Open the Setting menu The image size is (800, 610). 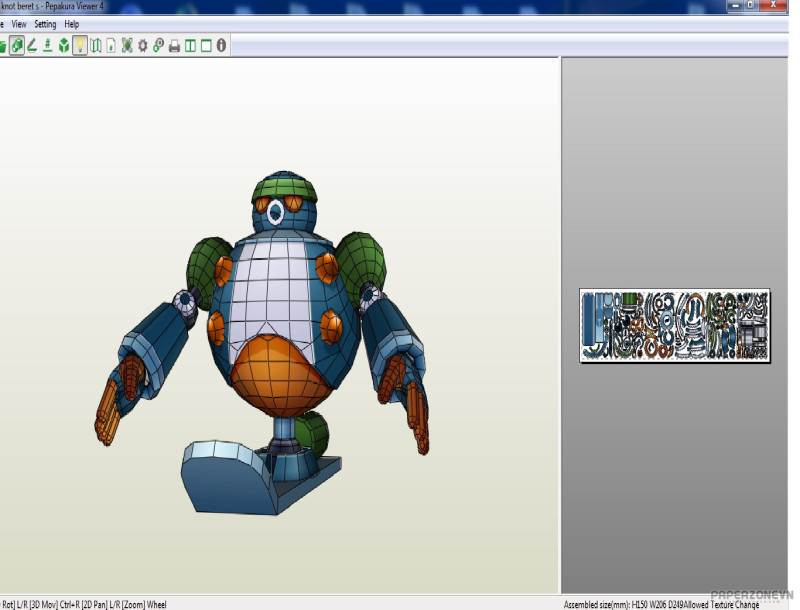pos(45,24)
